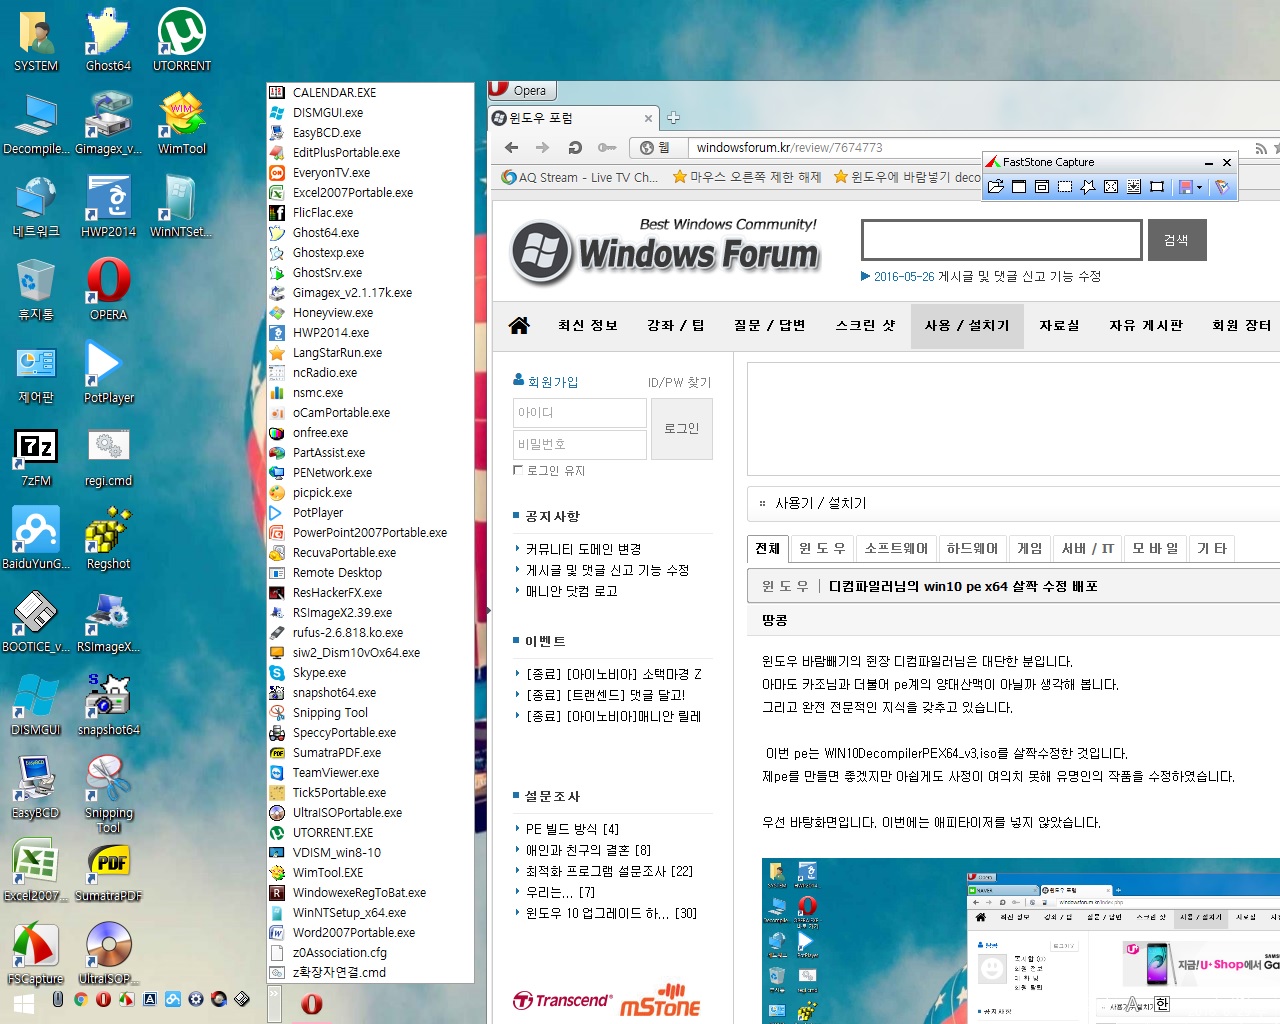
Task: Open the Regshot desktop icon
Action: (108, 539)
